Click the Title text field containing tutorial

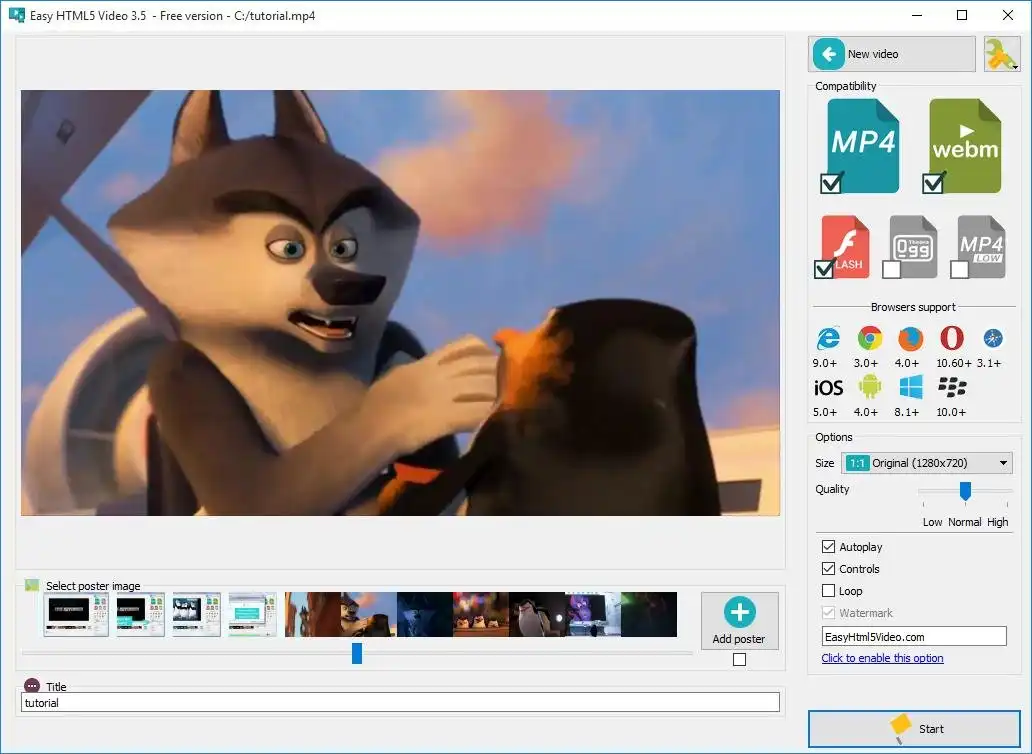coord(400,703)
